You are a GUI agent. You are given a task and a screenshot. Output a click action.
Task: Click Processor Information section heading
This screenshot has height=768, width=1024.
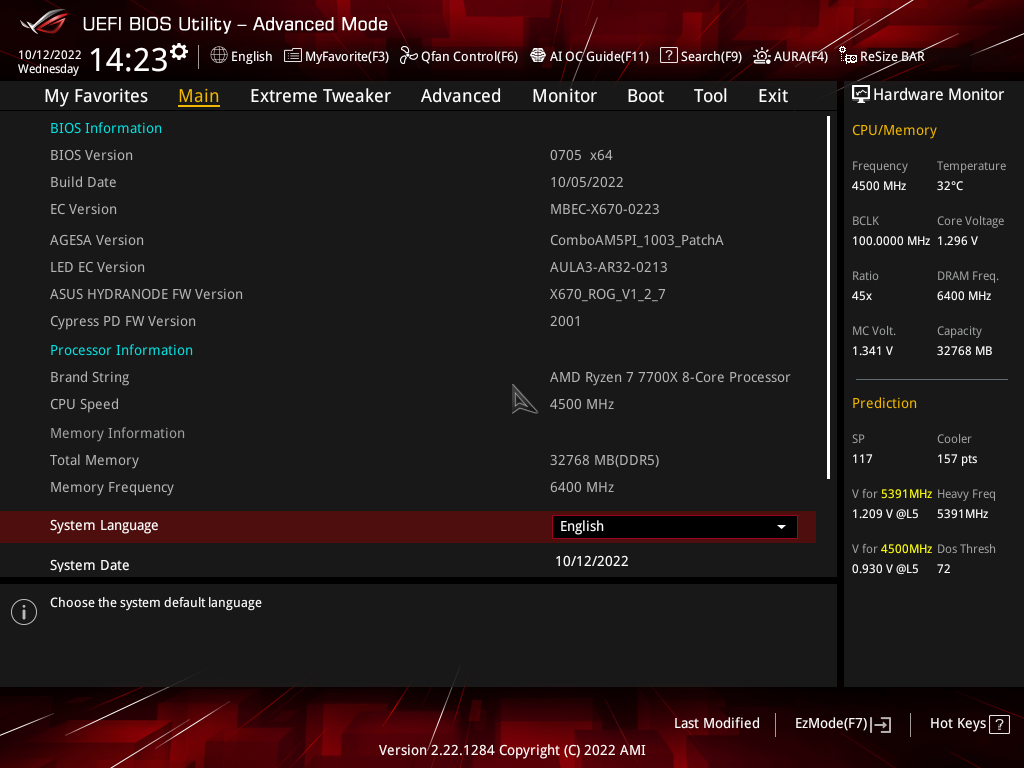point(121,350)
